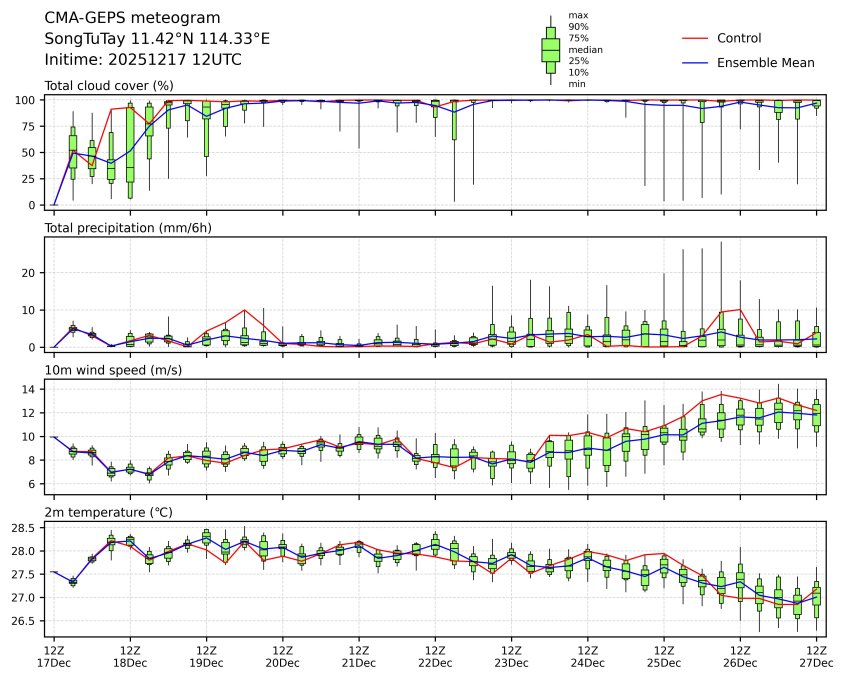Click the 12Z 20Dec time axis label
This screenshot has width=845, height=680.
click(282, 655)
